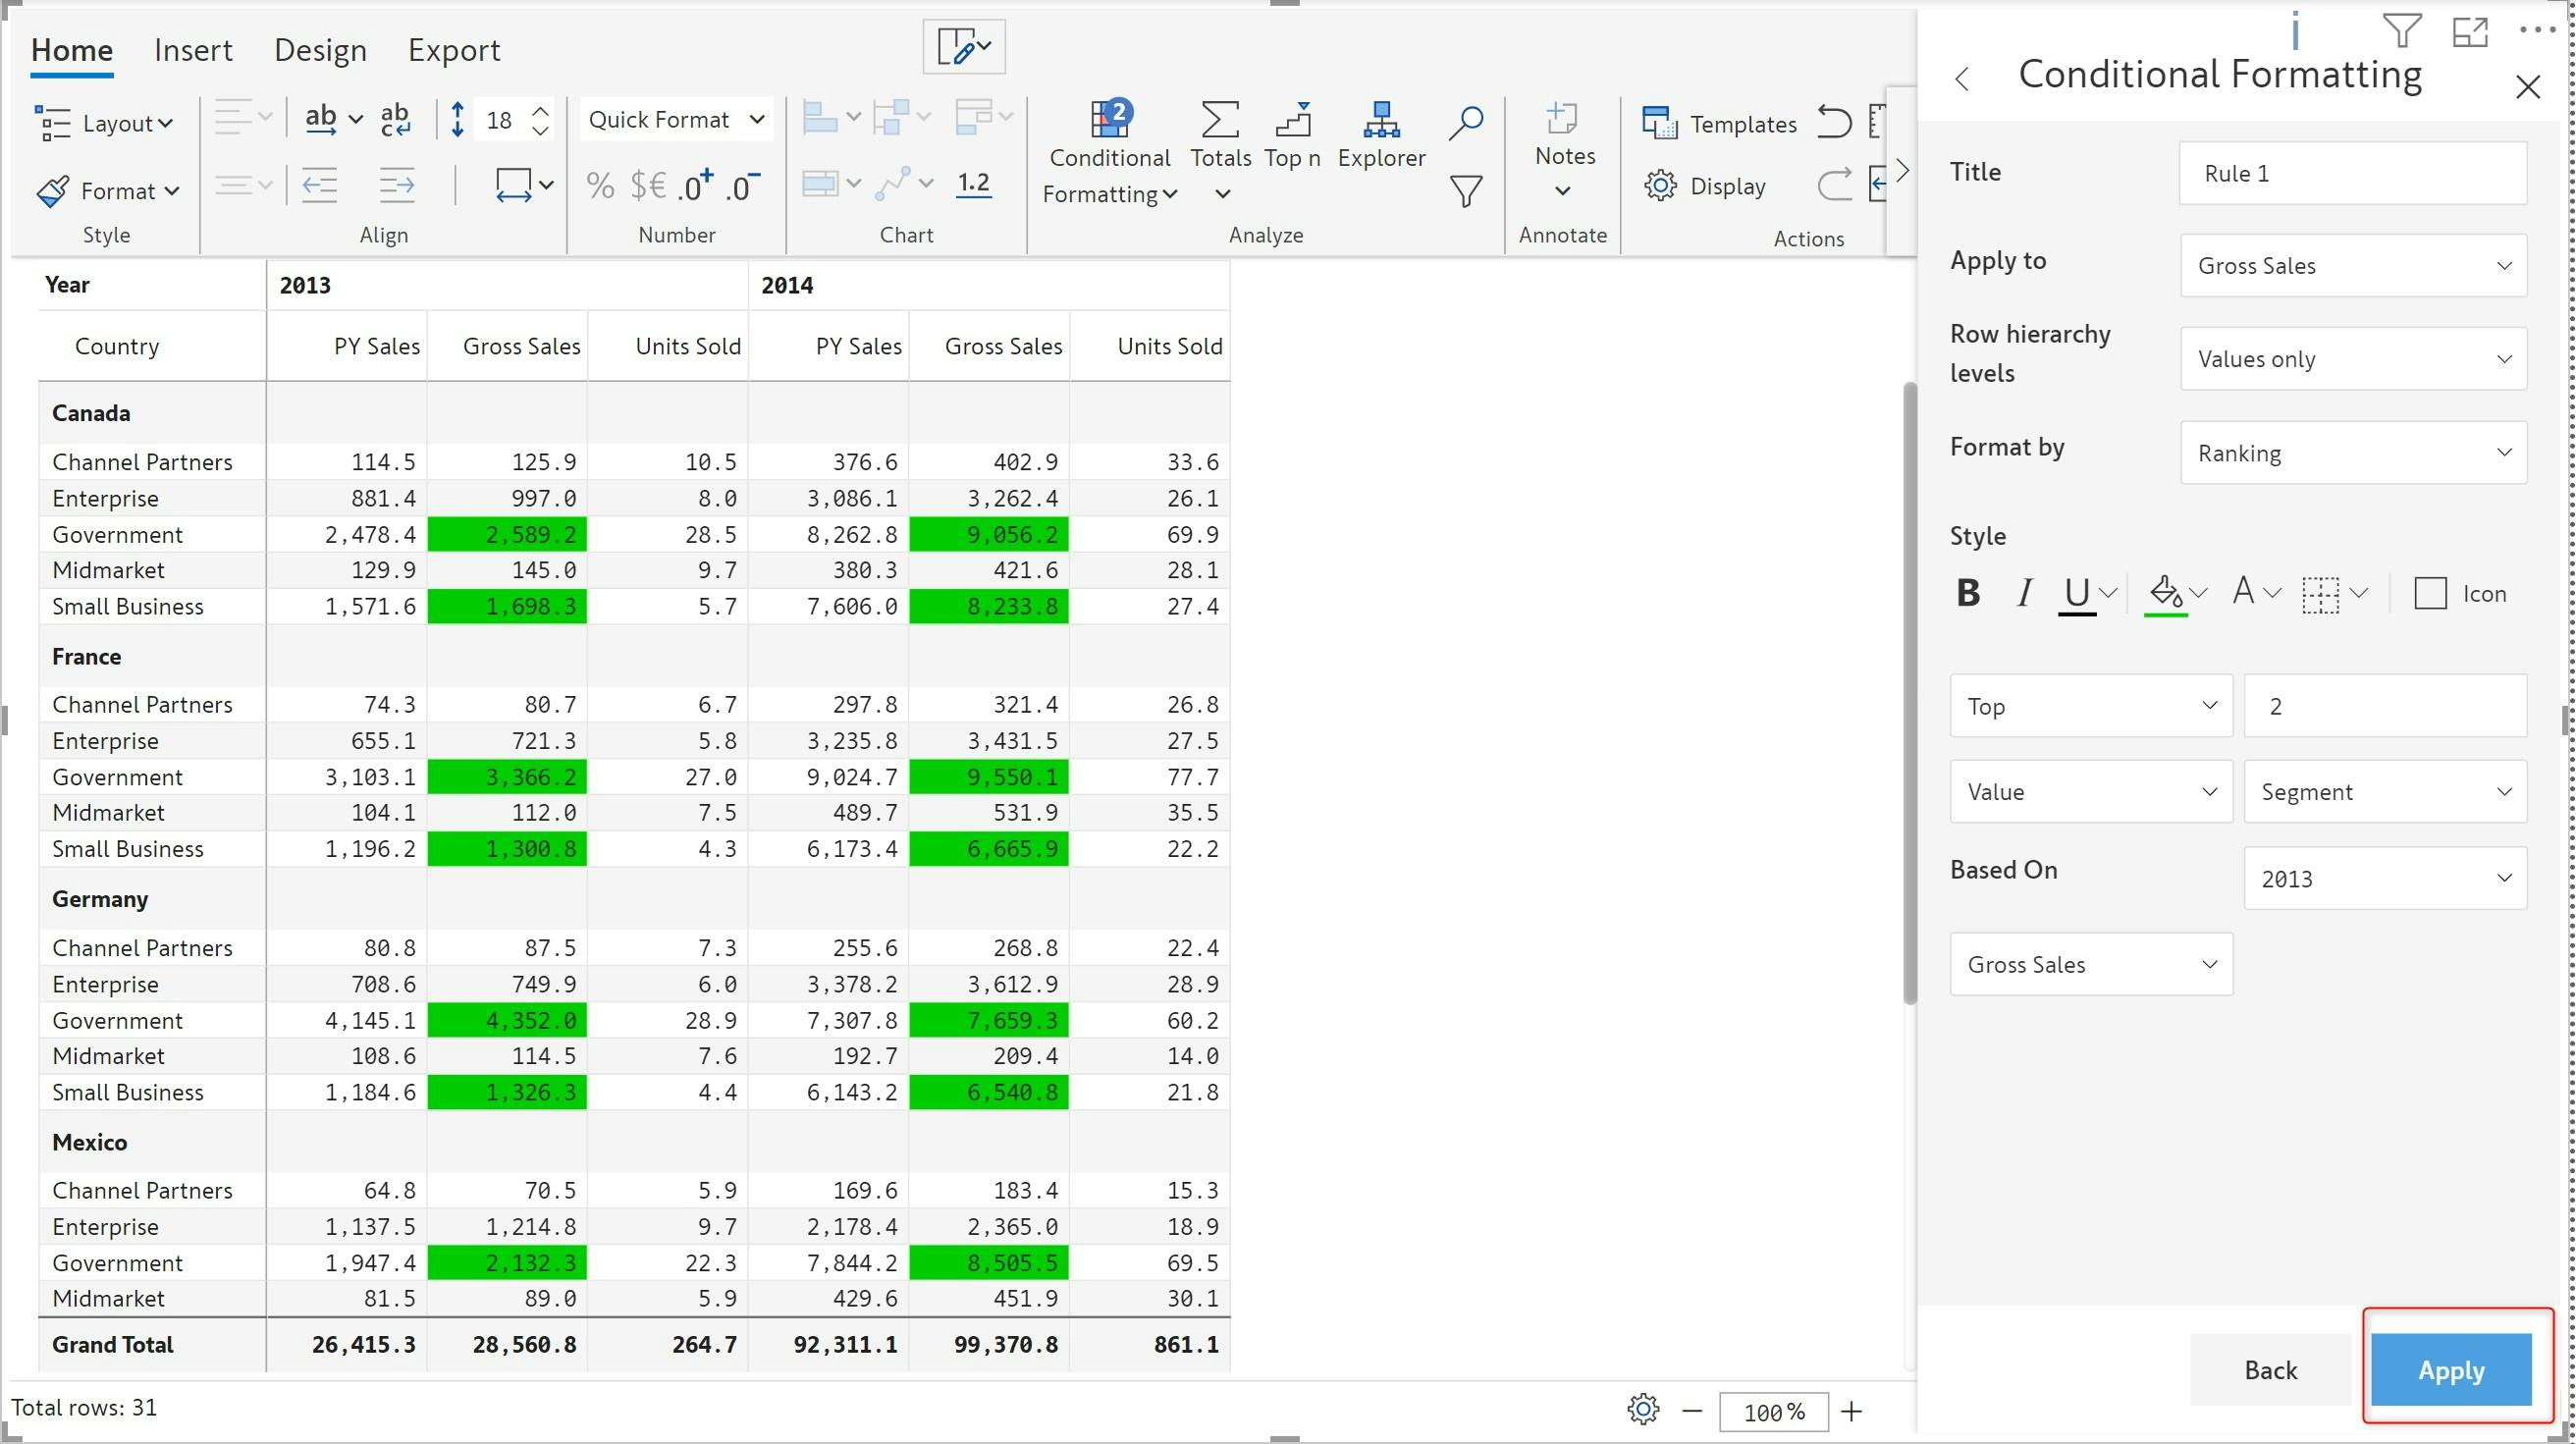The image size is (2576, 1444).
Task: Switch to the Design tab
Action: click(320, 50)
